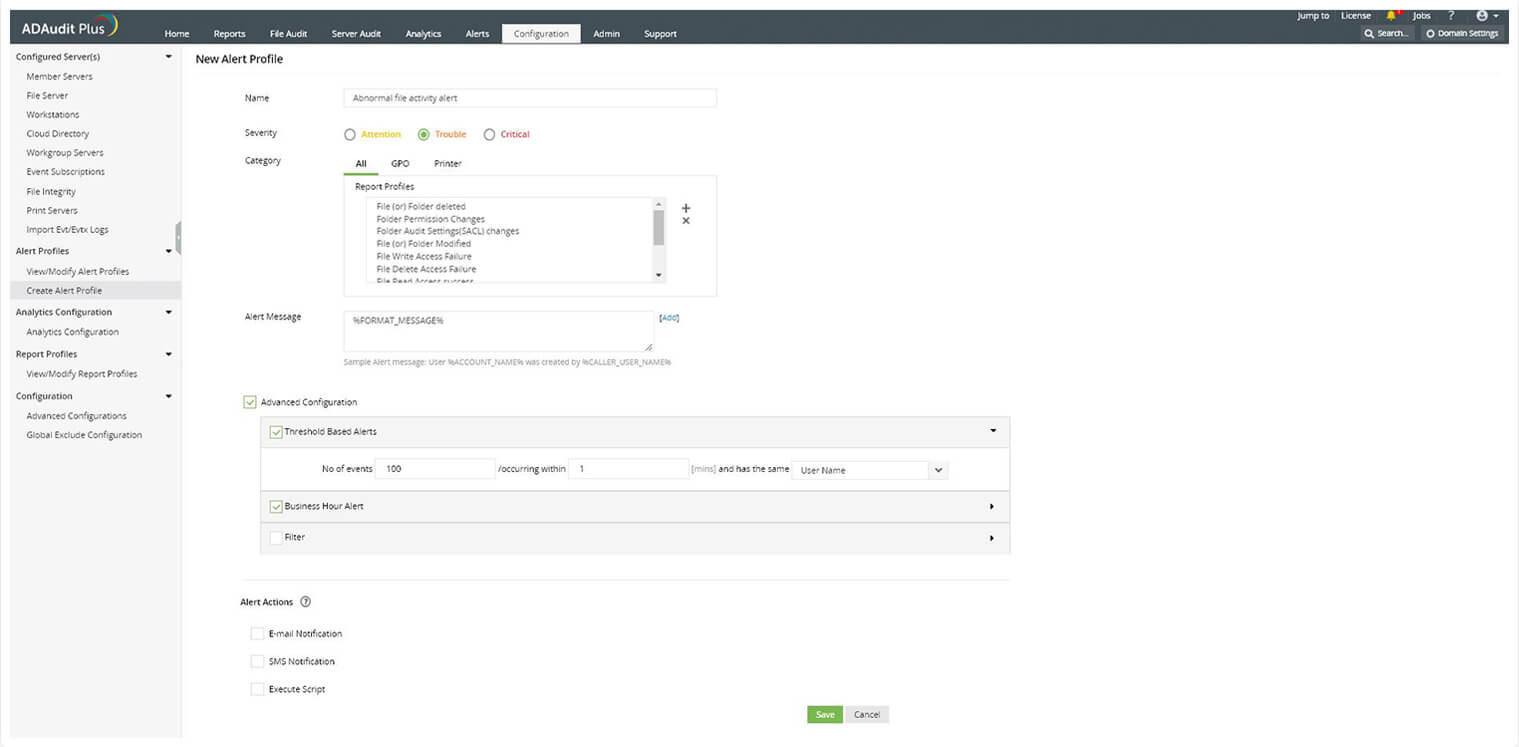
Task: Toggle the Threshold Based Alerts checkbox
Action: coord(277,432)
